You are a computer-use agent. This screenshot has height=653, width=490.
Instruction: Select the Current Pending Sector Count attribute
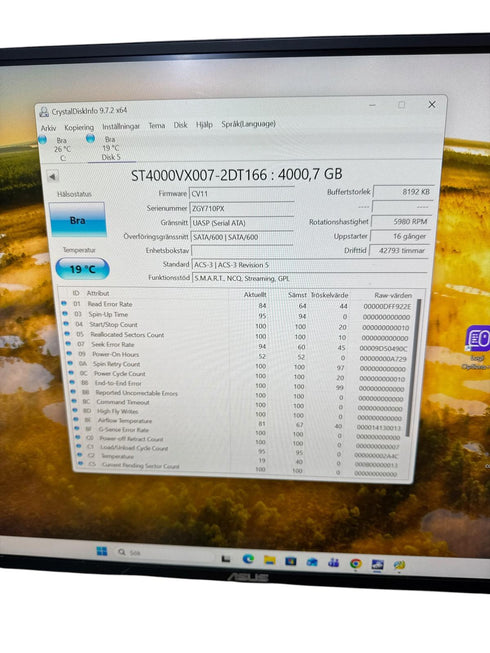140,466
